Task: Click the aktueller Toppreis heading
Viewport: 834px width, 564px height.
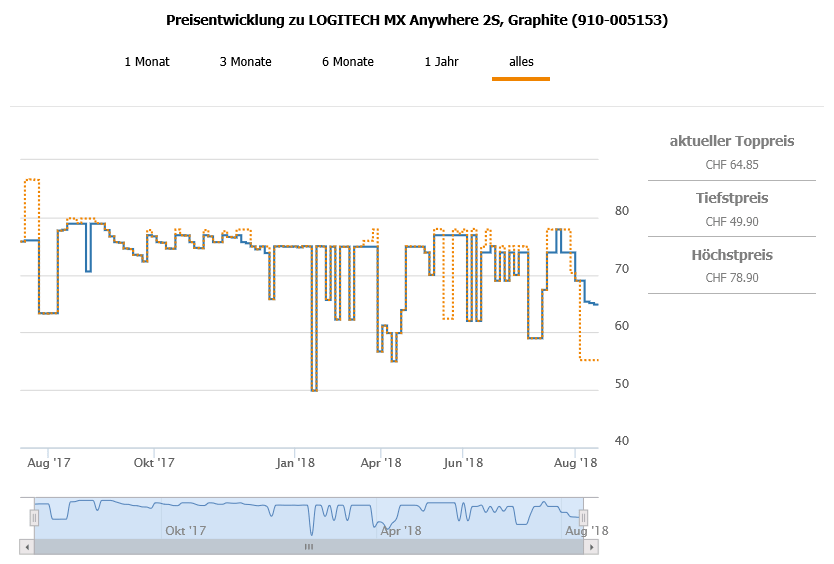Action: (731, 141)
